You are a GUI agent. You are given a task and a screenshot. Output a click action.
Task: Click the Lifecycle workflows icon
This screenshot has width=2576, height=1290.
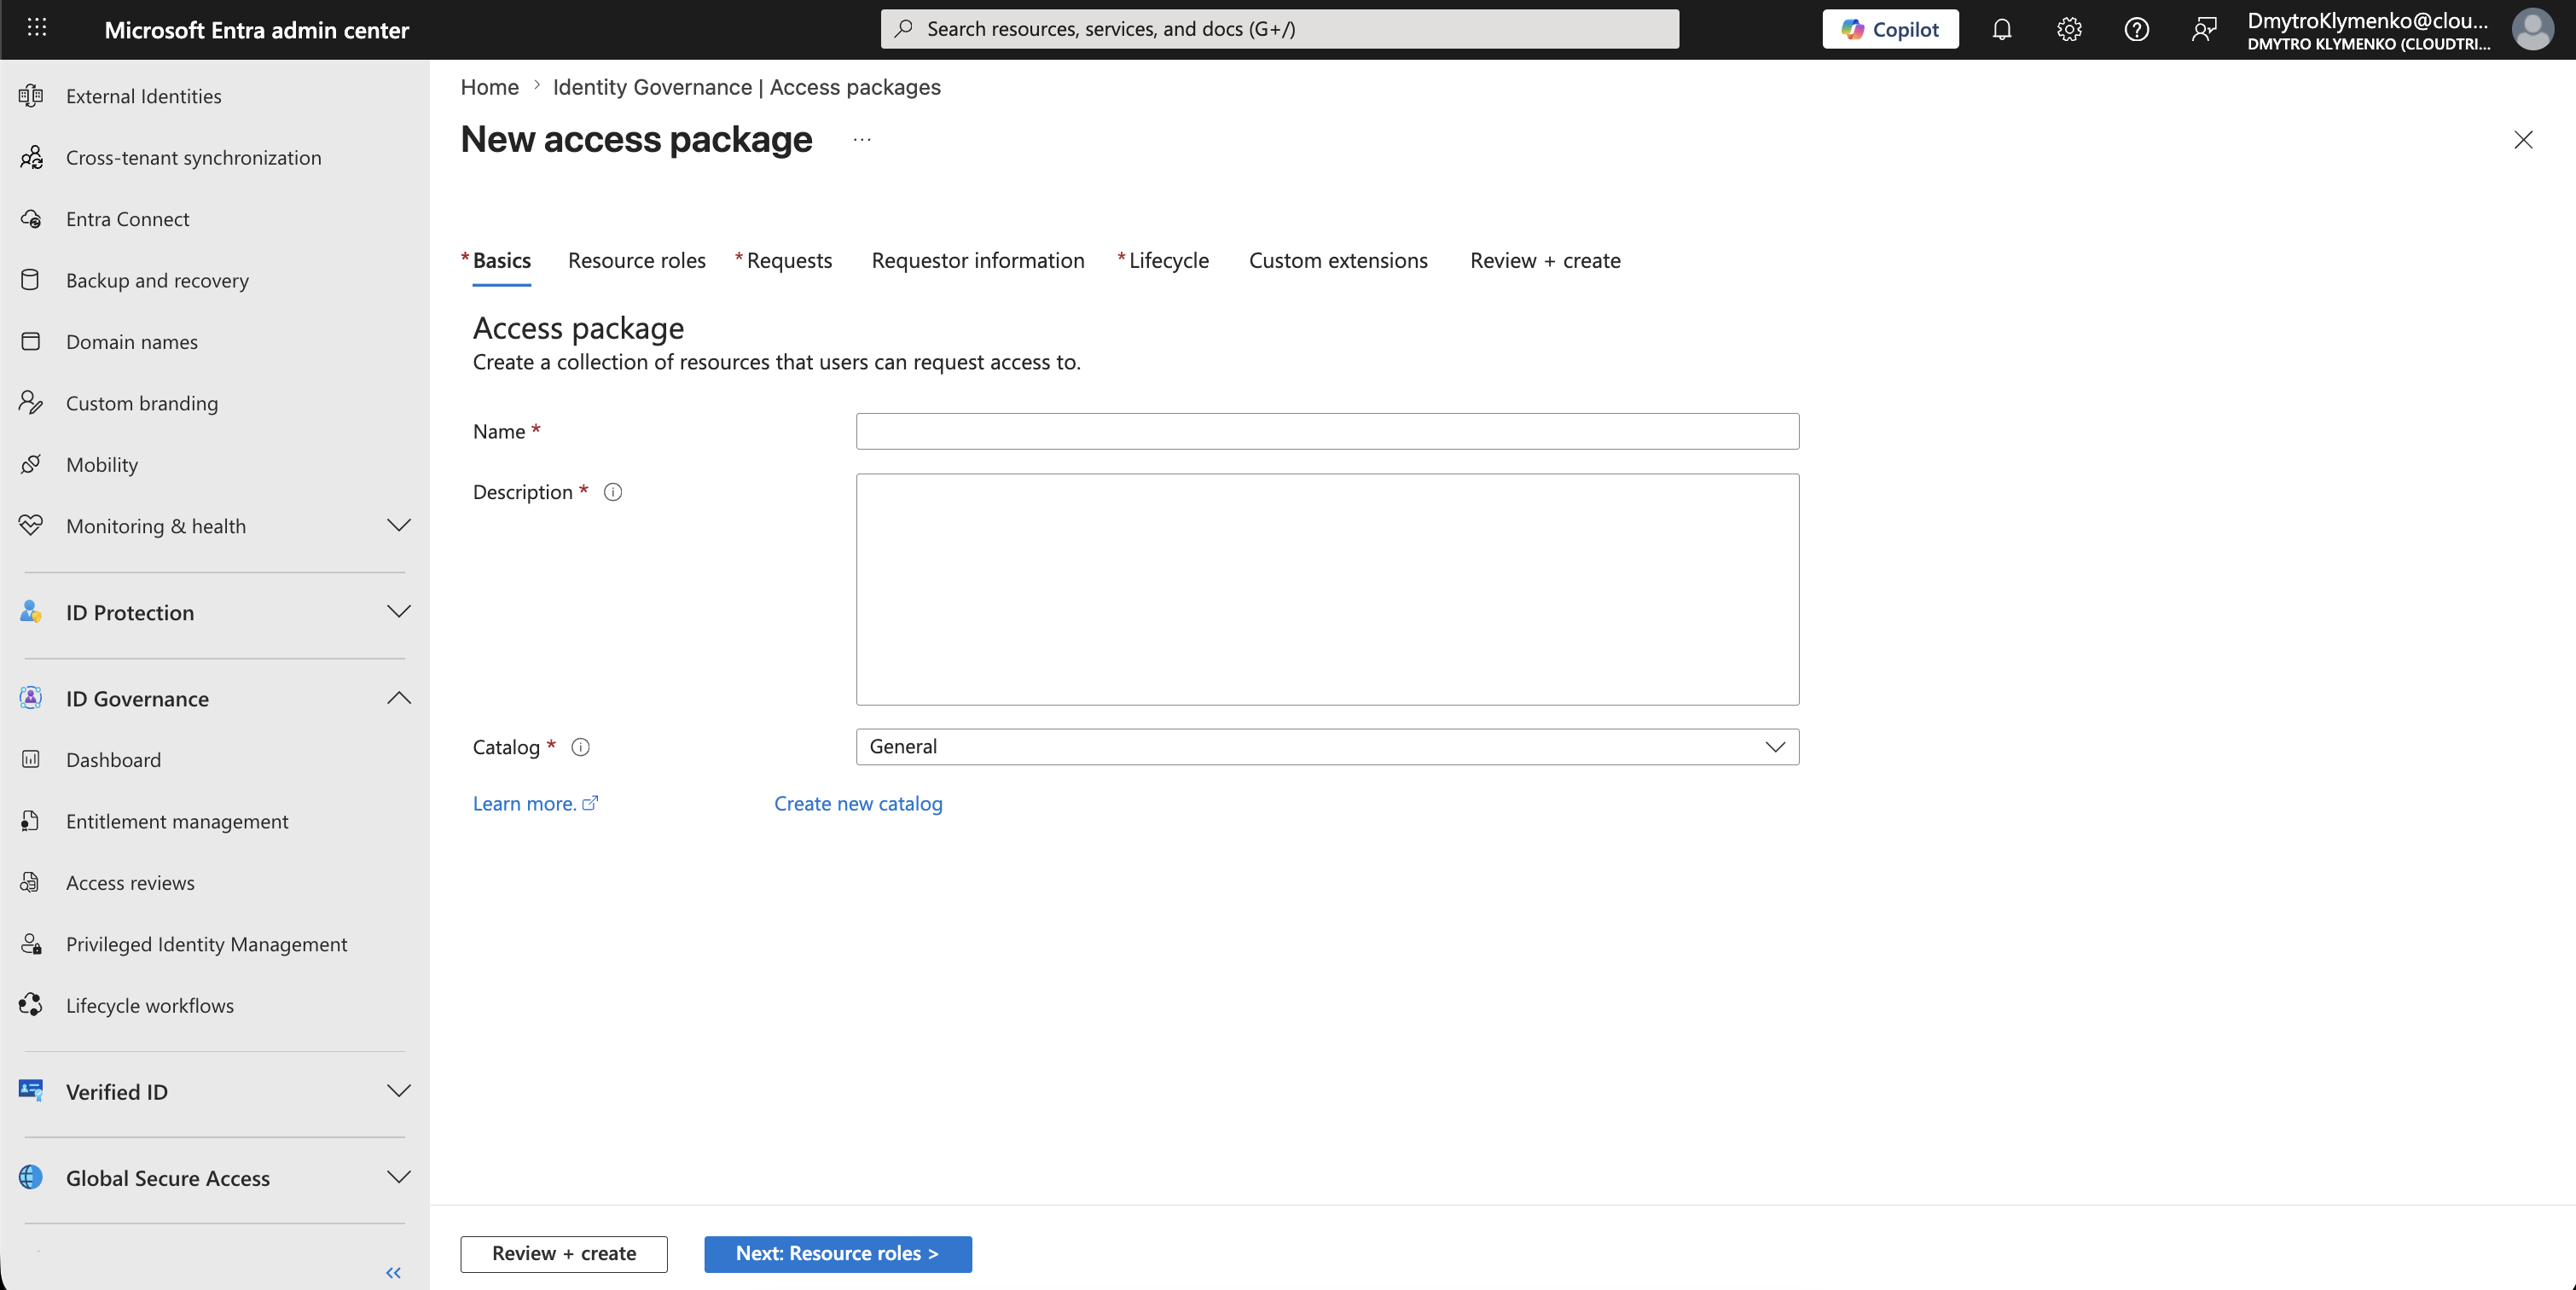click(31, 1005)
